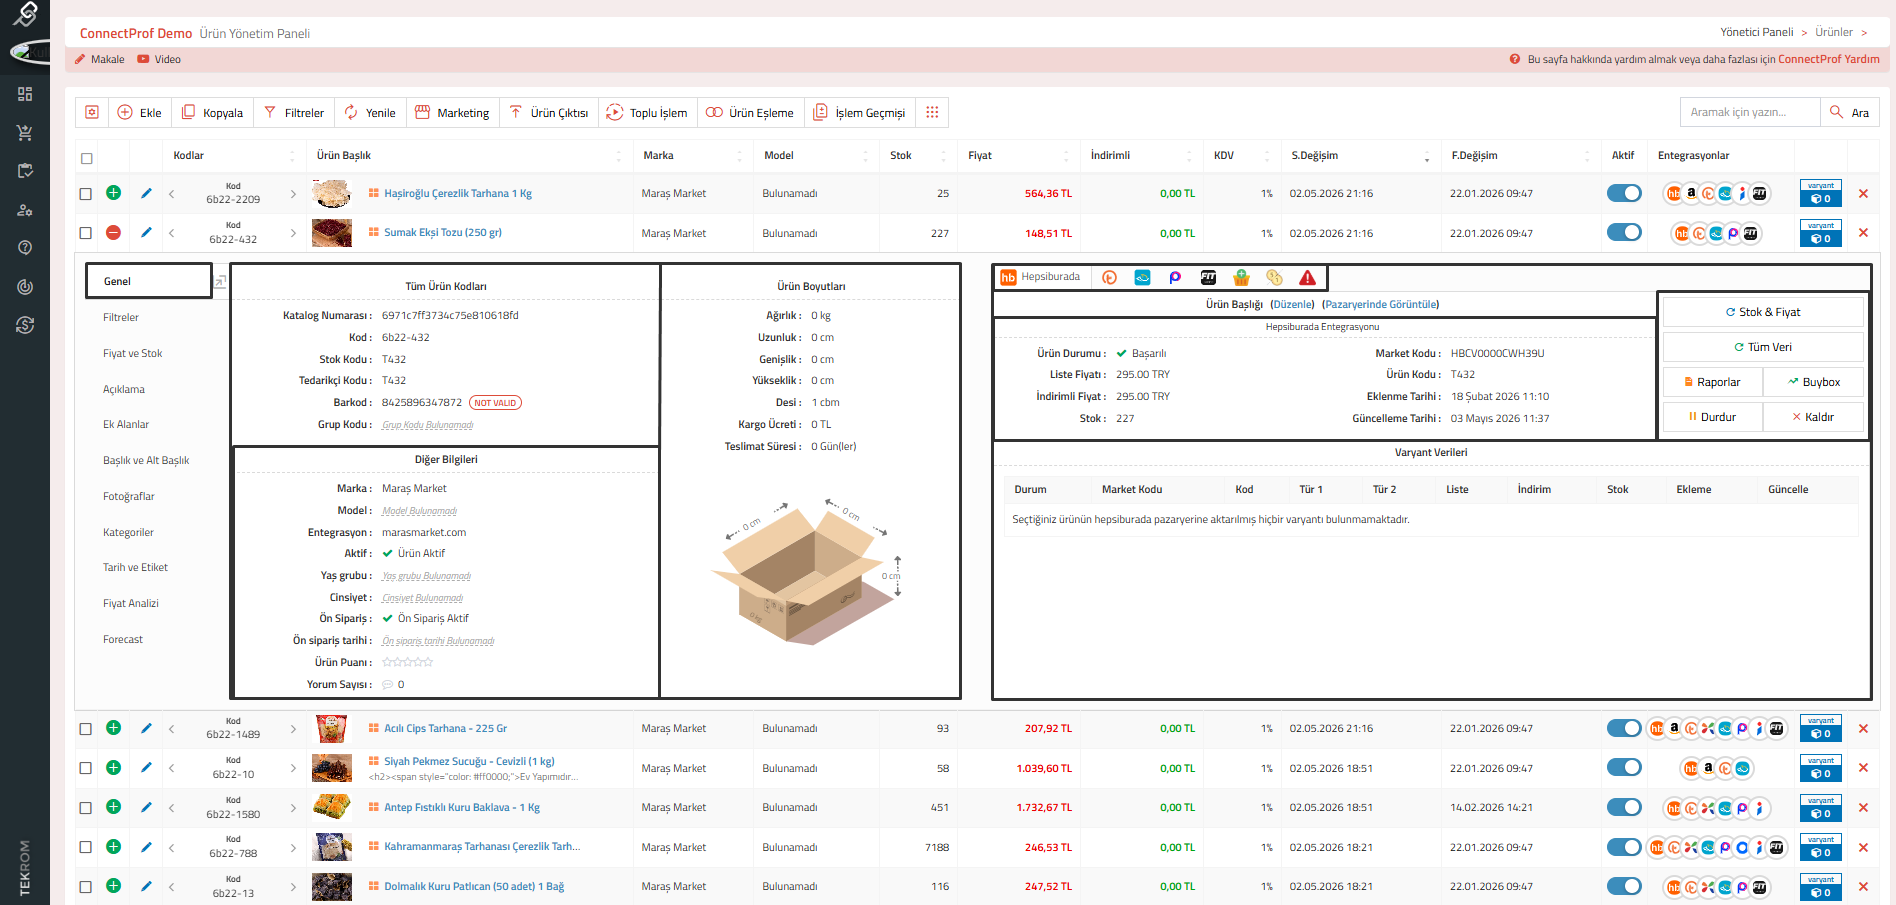Switch to the Hepsiburada marketplace tab
The width and height of the screenshot is (1896, 905).
1041,277
